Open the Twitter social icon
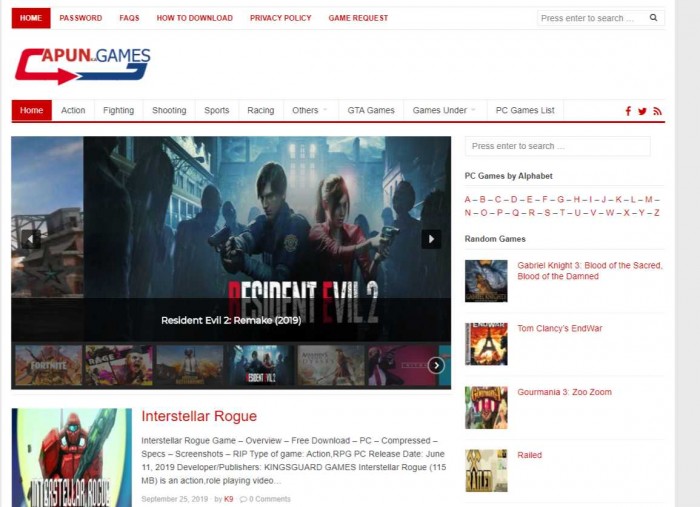Viewport: 700px width, 507px height. pyautogui.click(x=642, y=111)
